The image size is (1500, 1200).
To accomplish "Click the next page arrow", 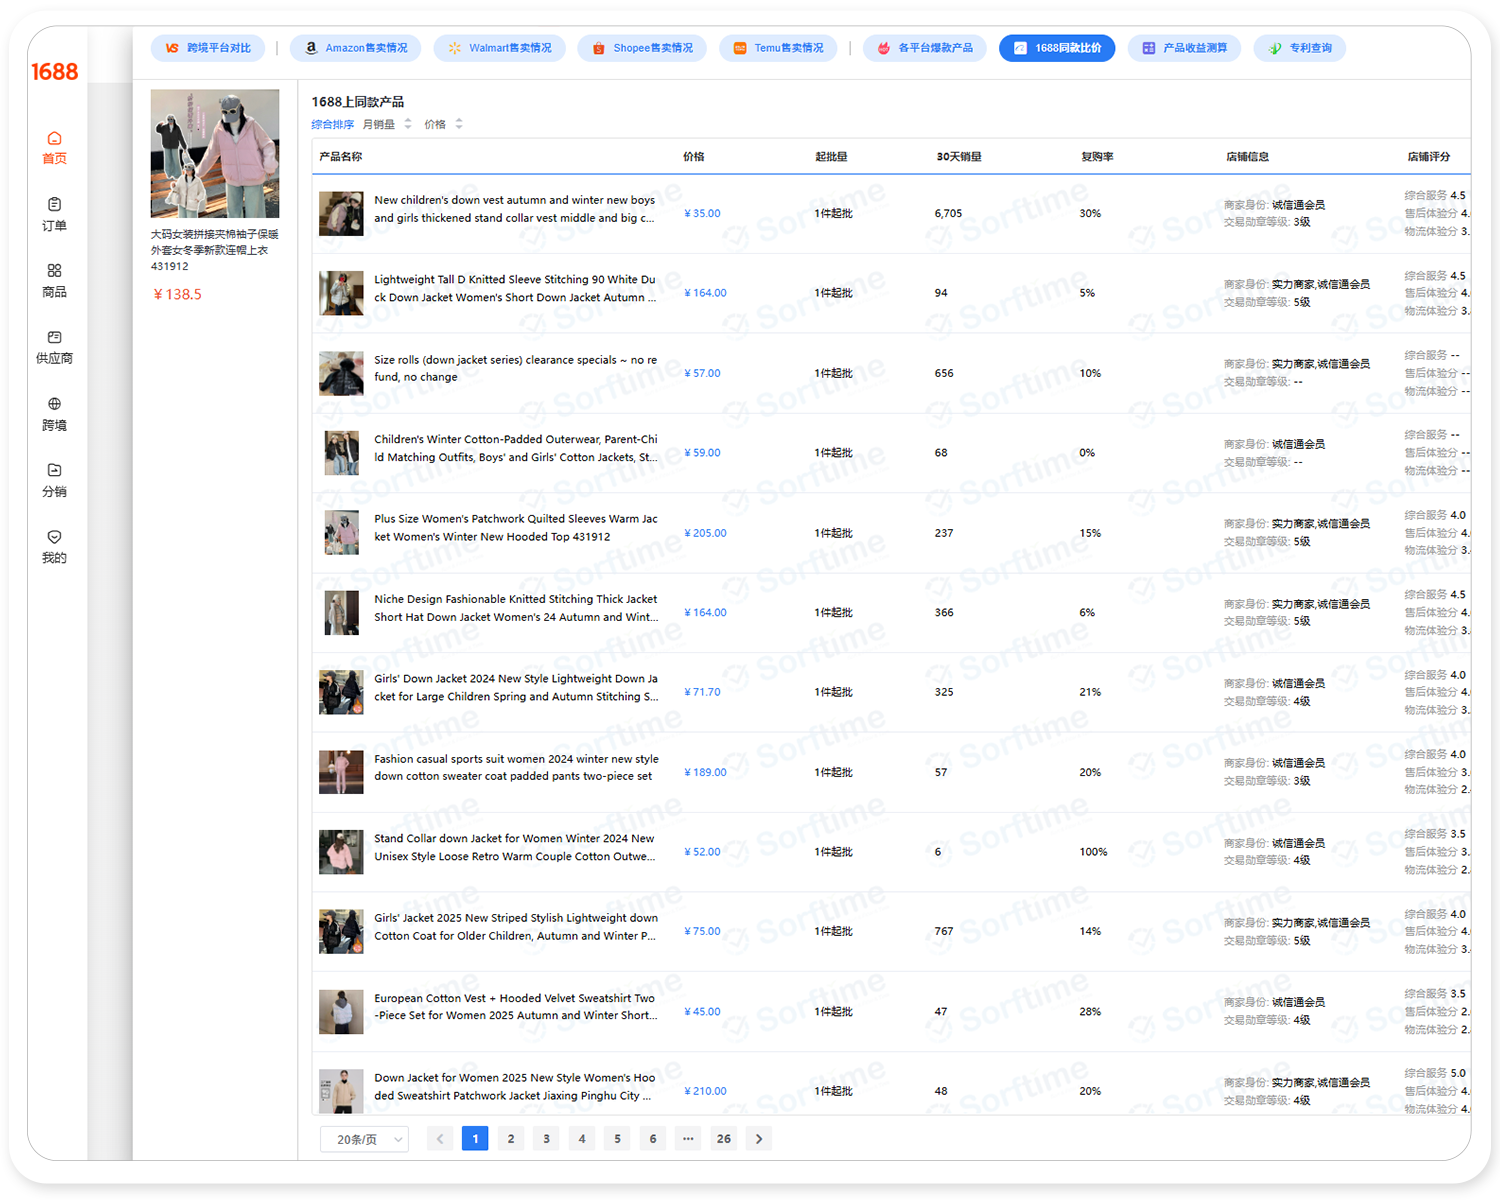I will tap(759, 1139).
